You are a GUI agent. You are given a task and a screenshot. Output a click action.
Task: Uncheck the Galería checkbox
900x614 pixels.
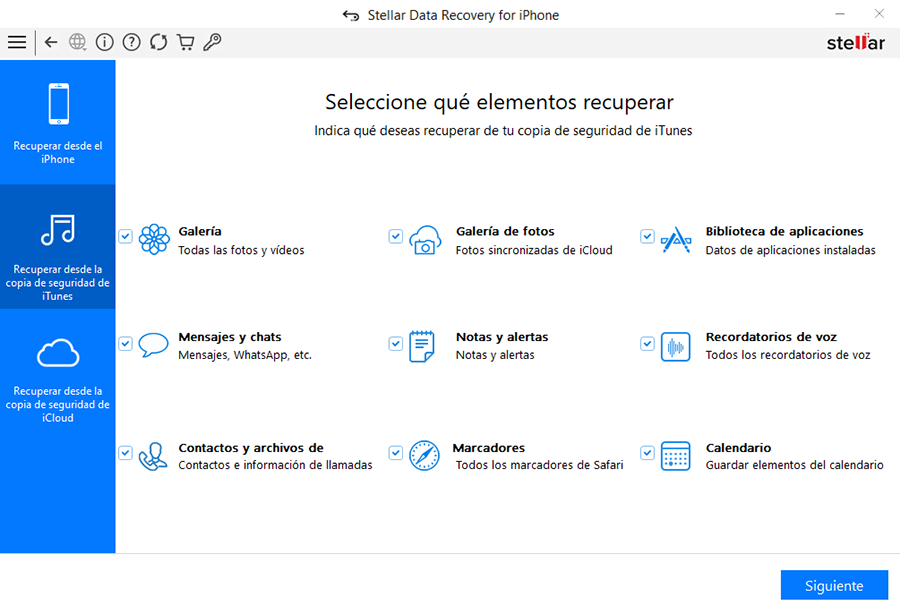coord(126,236)
